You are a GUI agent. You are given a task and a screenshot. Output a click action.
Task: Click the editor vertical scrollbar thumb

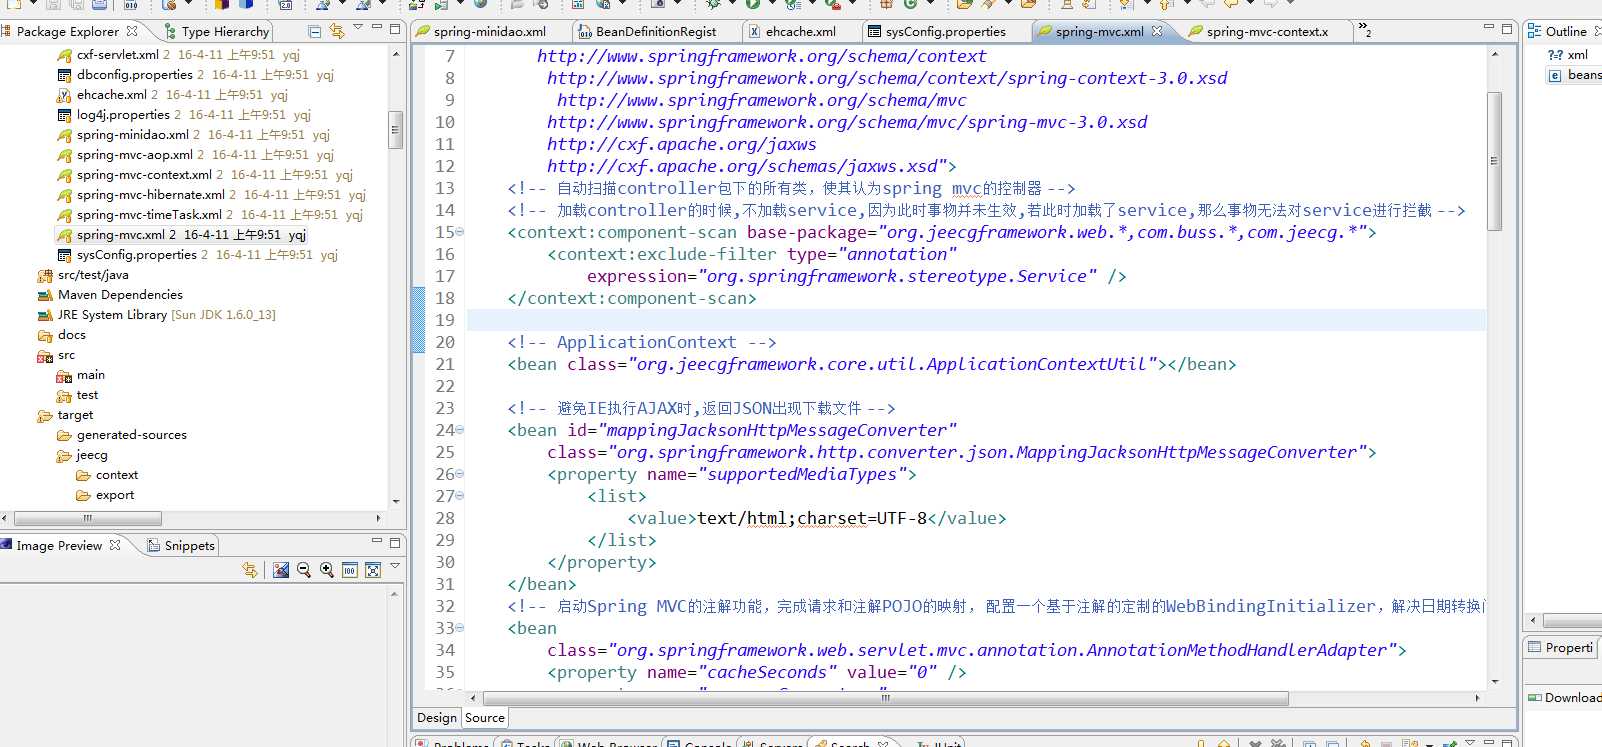1495,160
